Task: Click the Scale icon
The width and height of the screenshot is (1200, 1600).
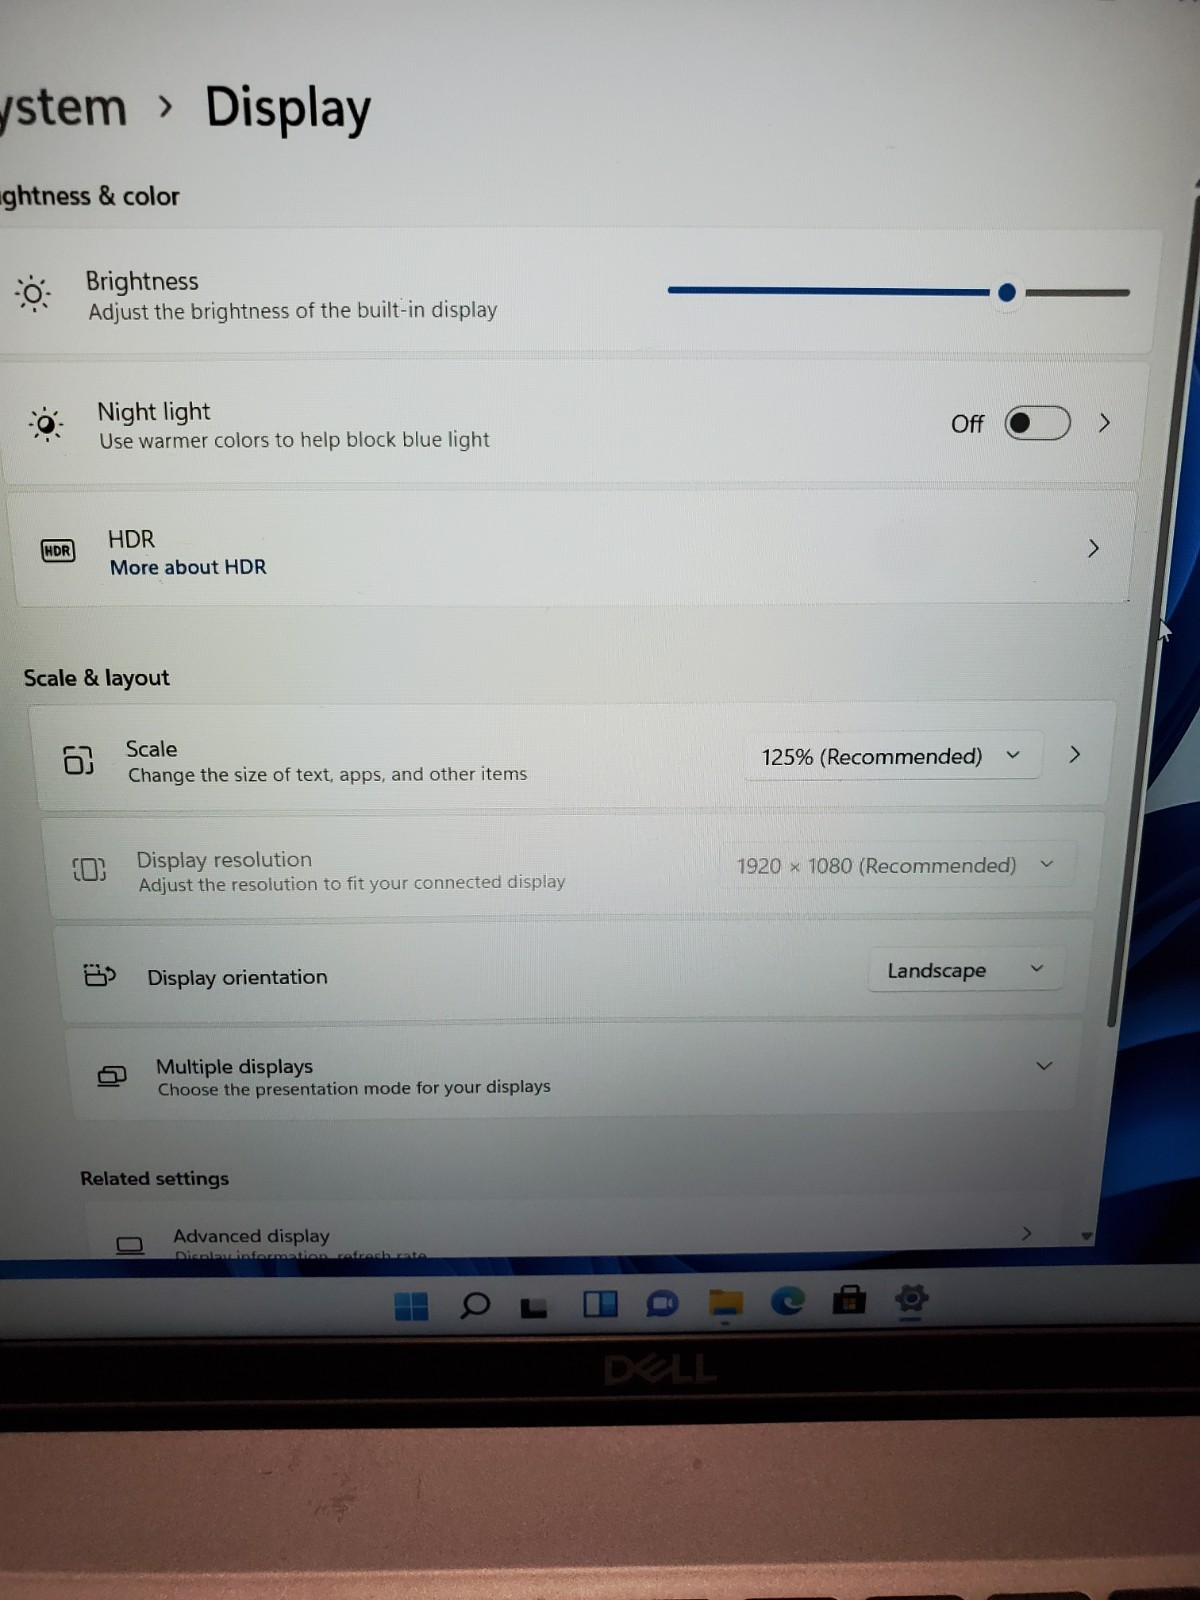Action: (x=78, y=760)
